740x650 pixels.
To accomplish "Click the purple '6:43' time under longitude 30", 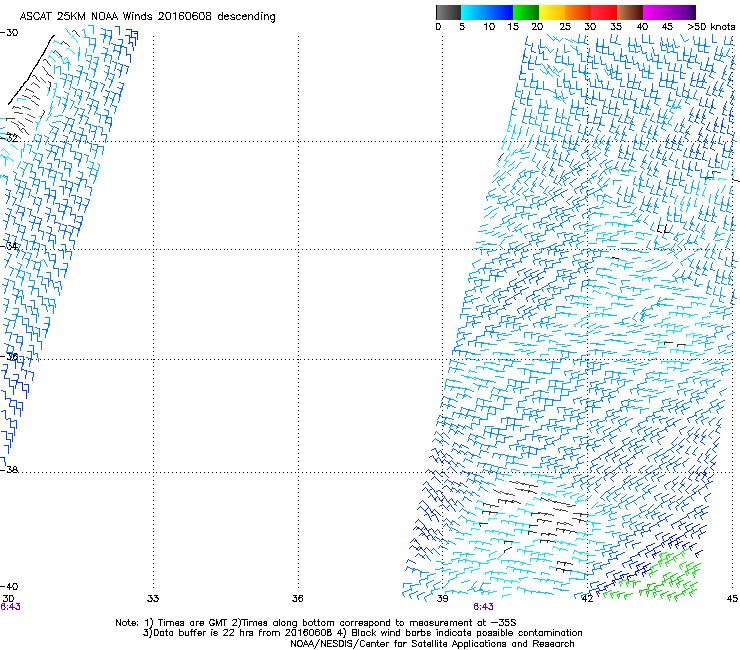I will [10, 607].
